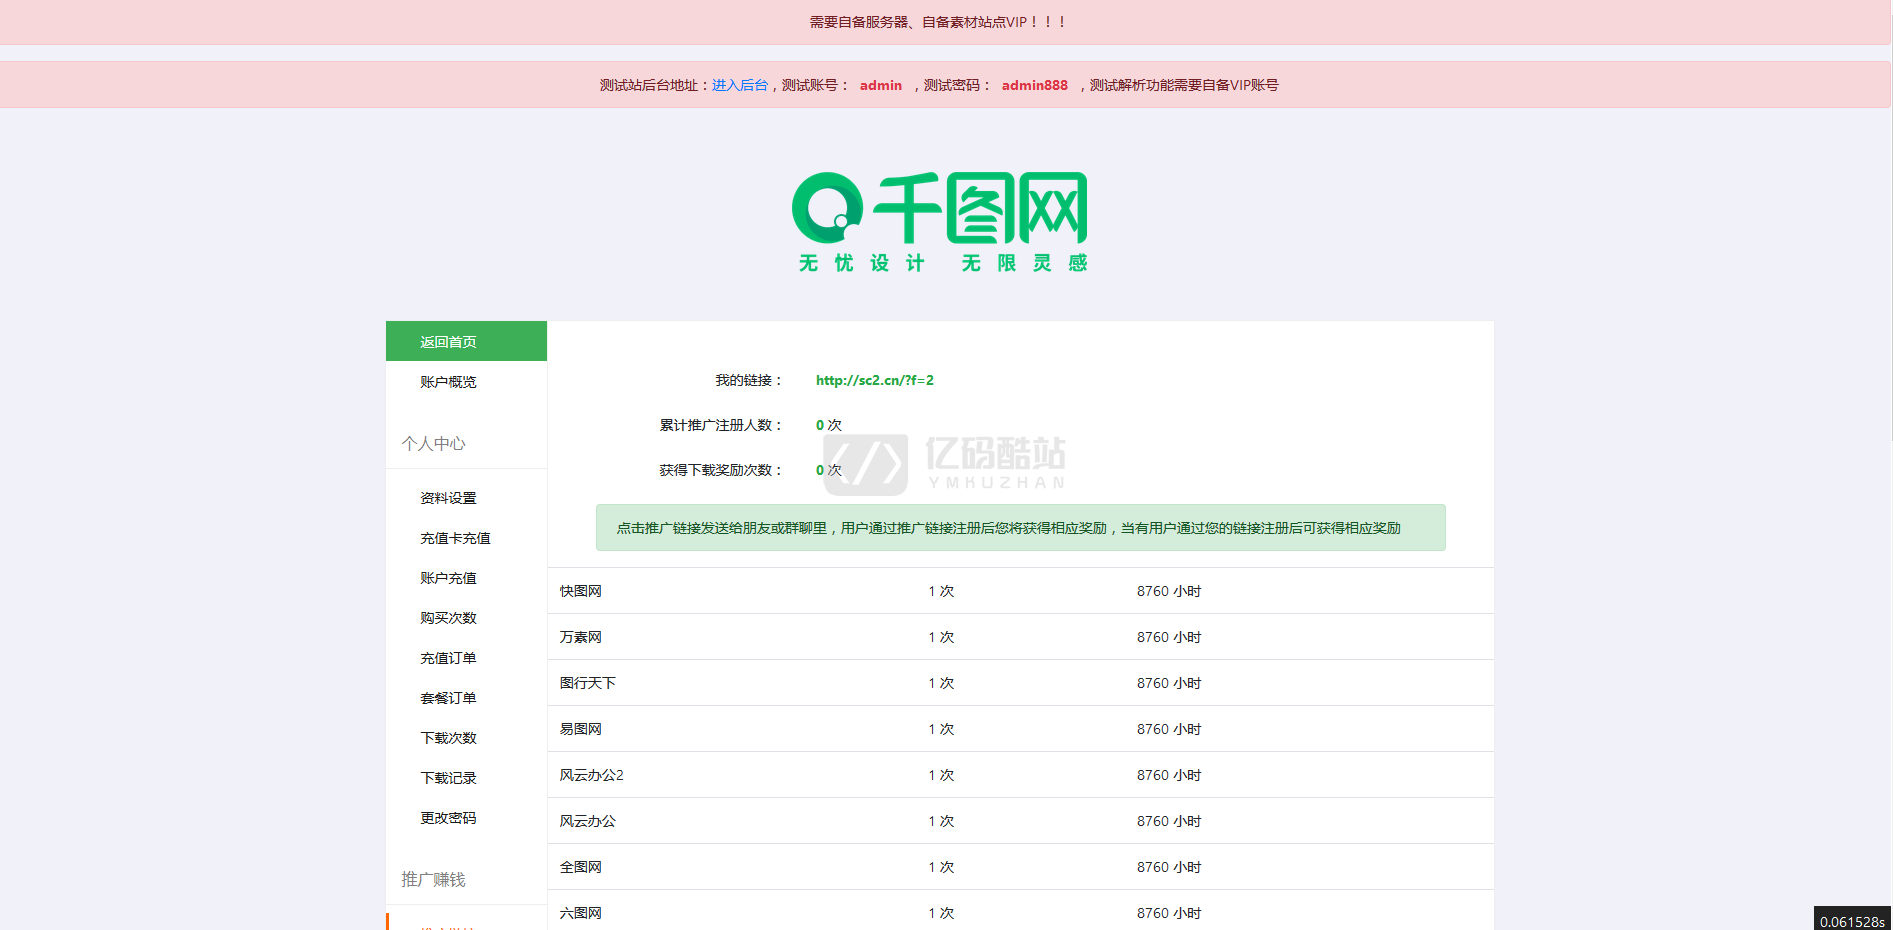Viewport: 1893px width, 930px height.
Task: Open 资料设置 in the sidebar
Action: tap(448, 498)
